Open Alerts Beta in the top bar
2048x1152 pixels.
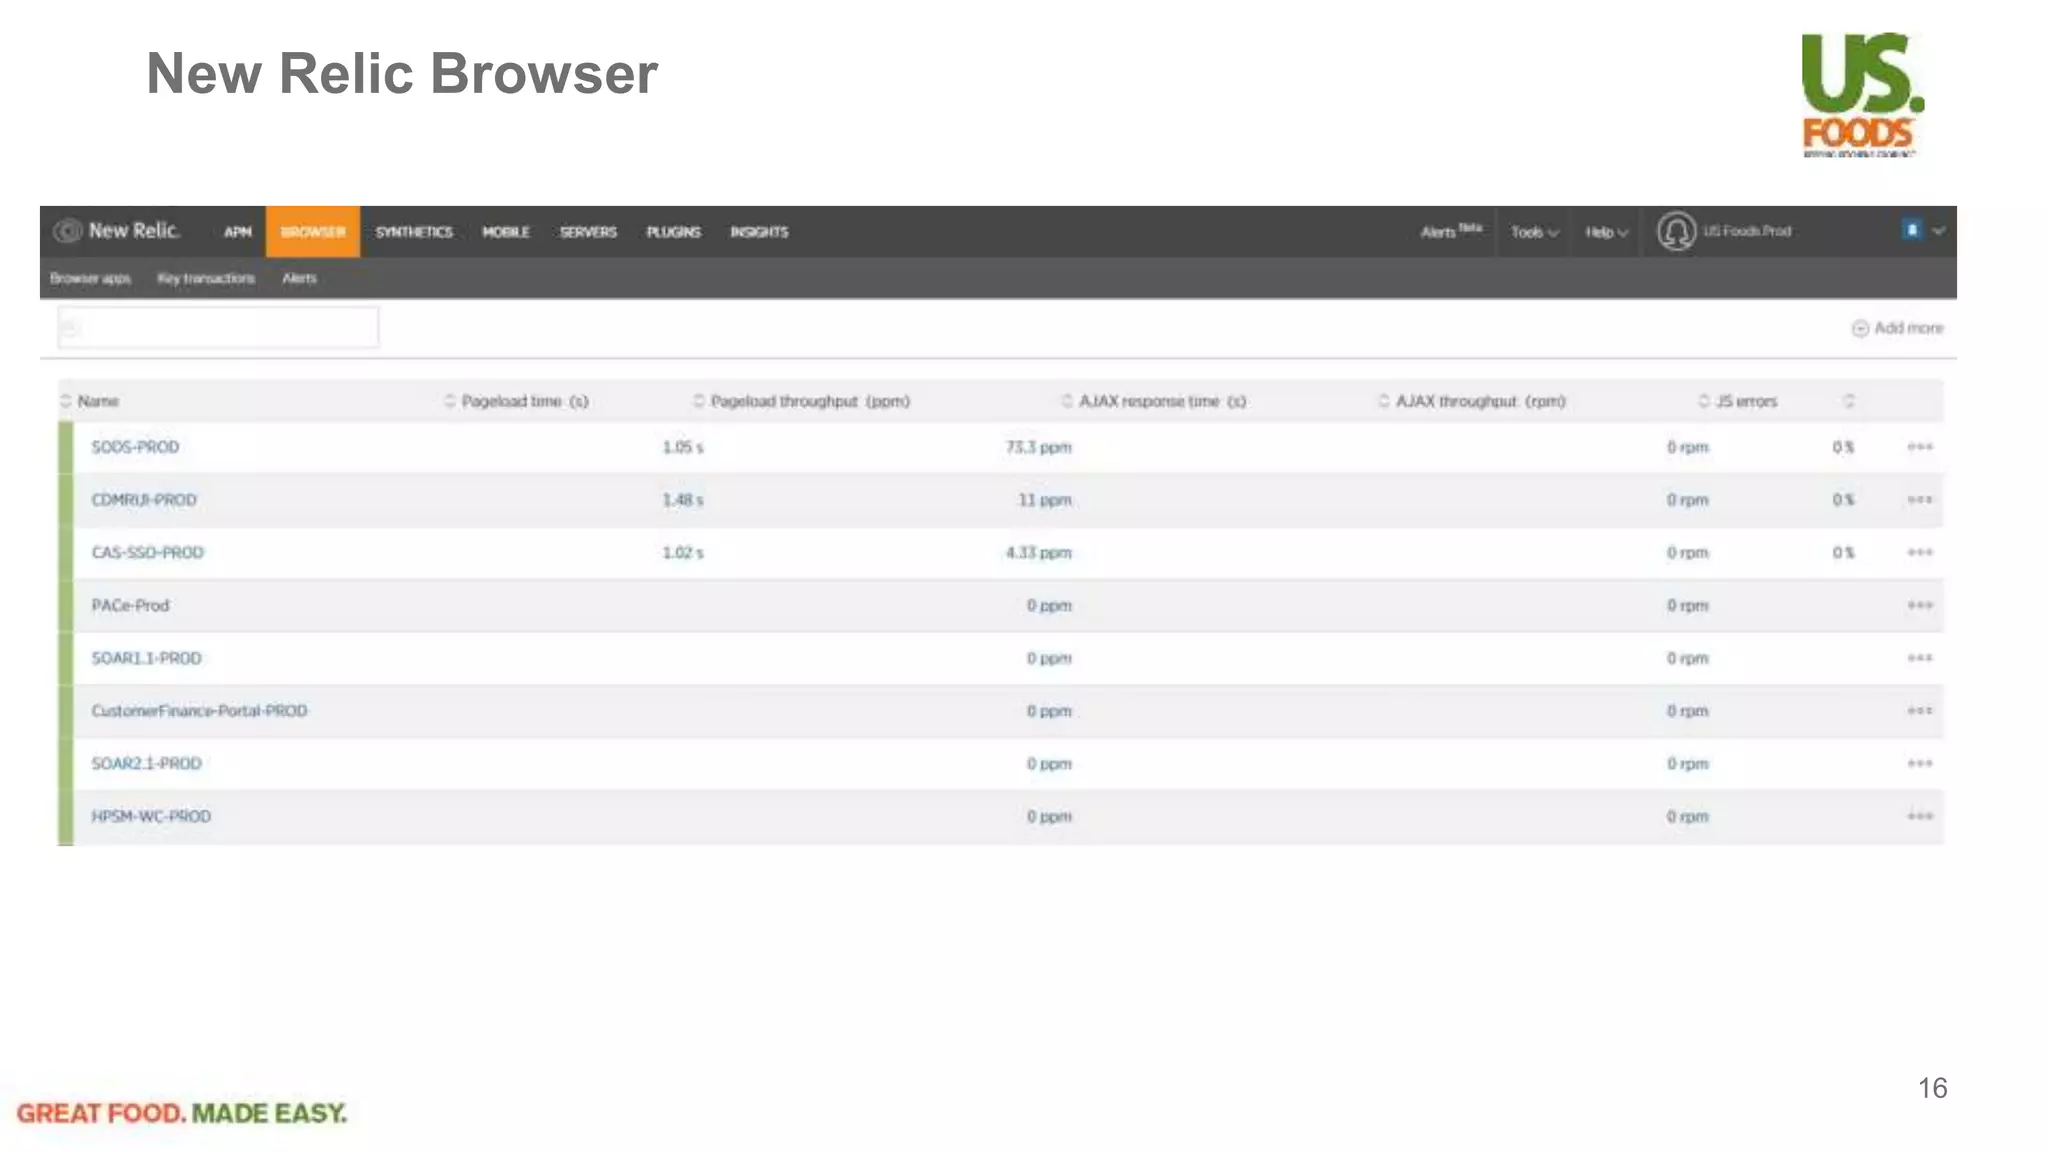1451,231
